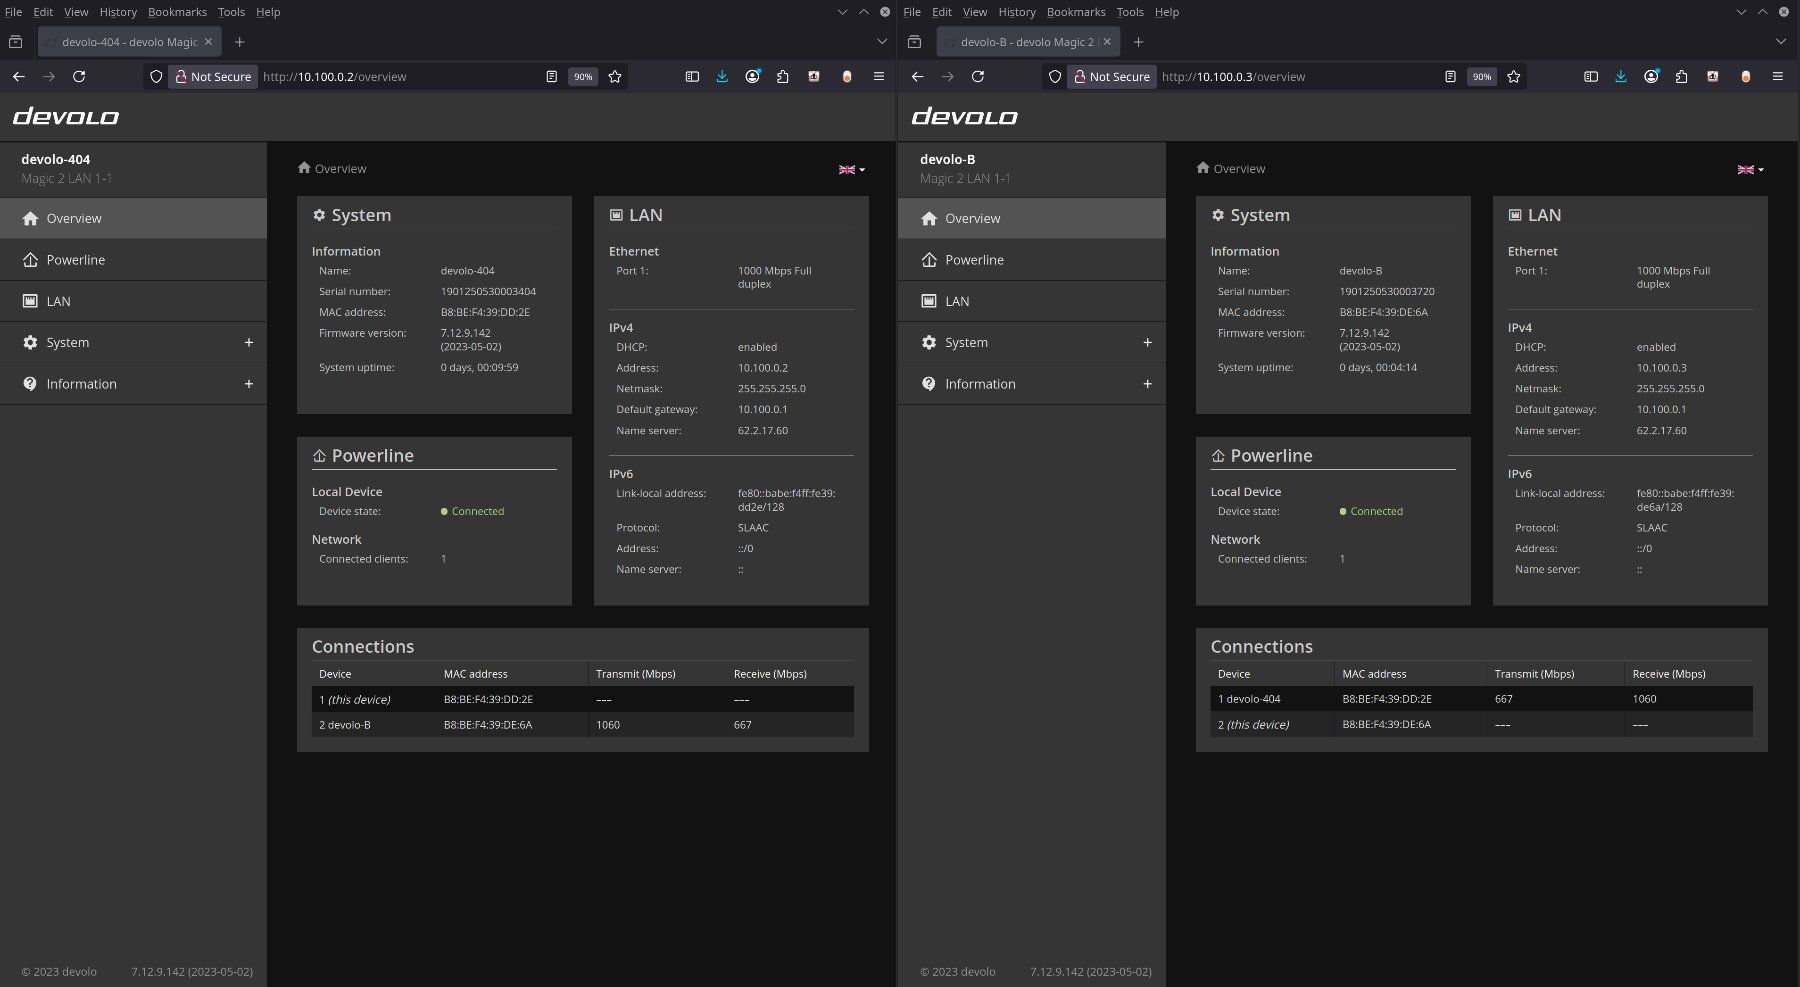Open a new tab in devolo-B window
This screenshot has height=987, width=1800.
click(1138, 42)
